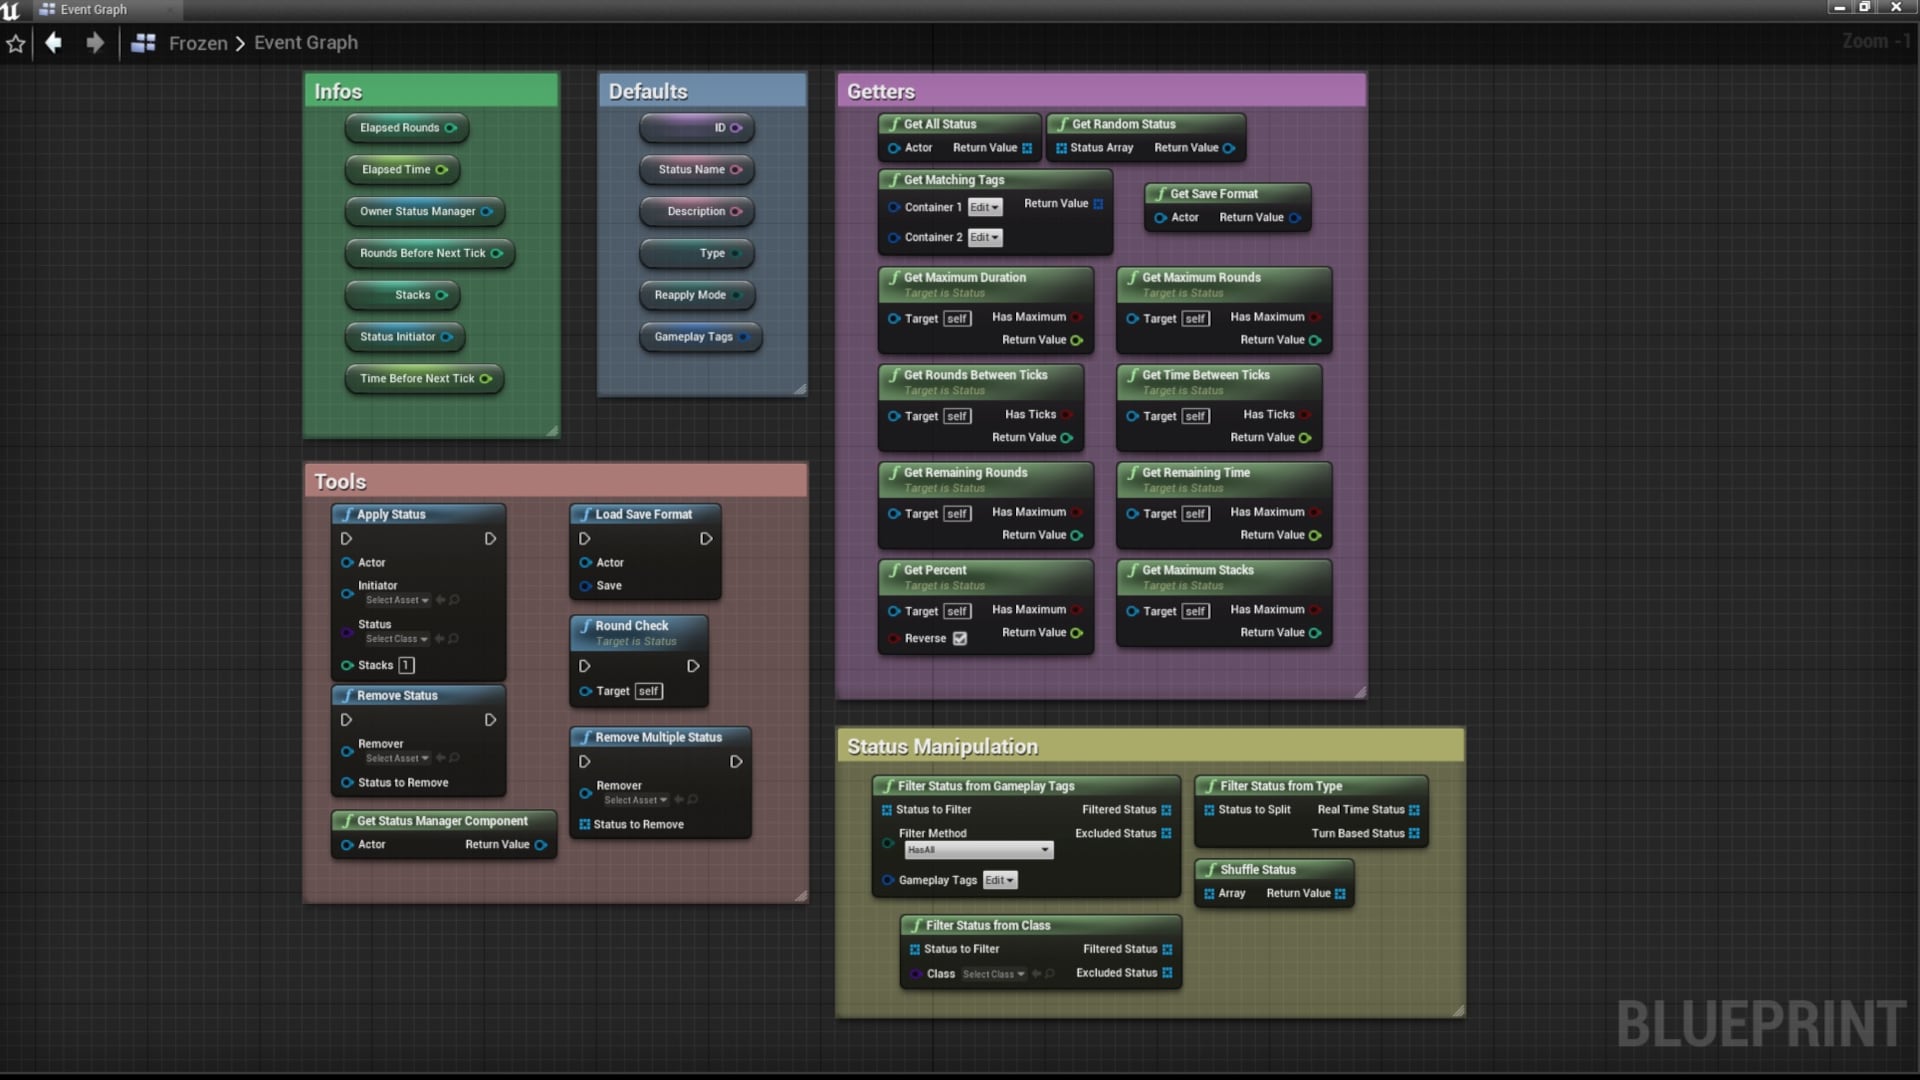Open Gameplay Tags Edit dropdown
Viewport: 1920px width, 1080px height.
point(999,881)
